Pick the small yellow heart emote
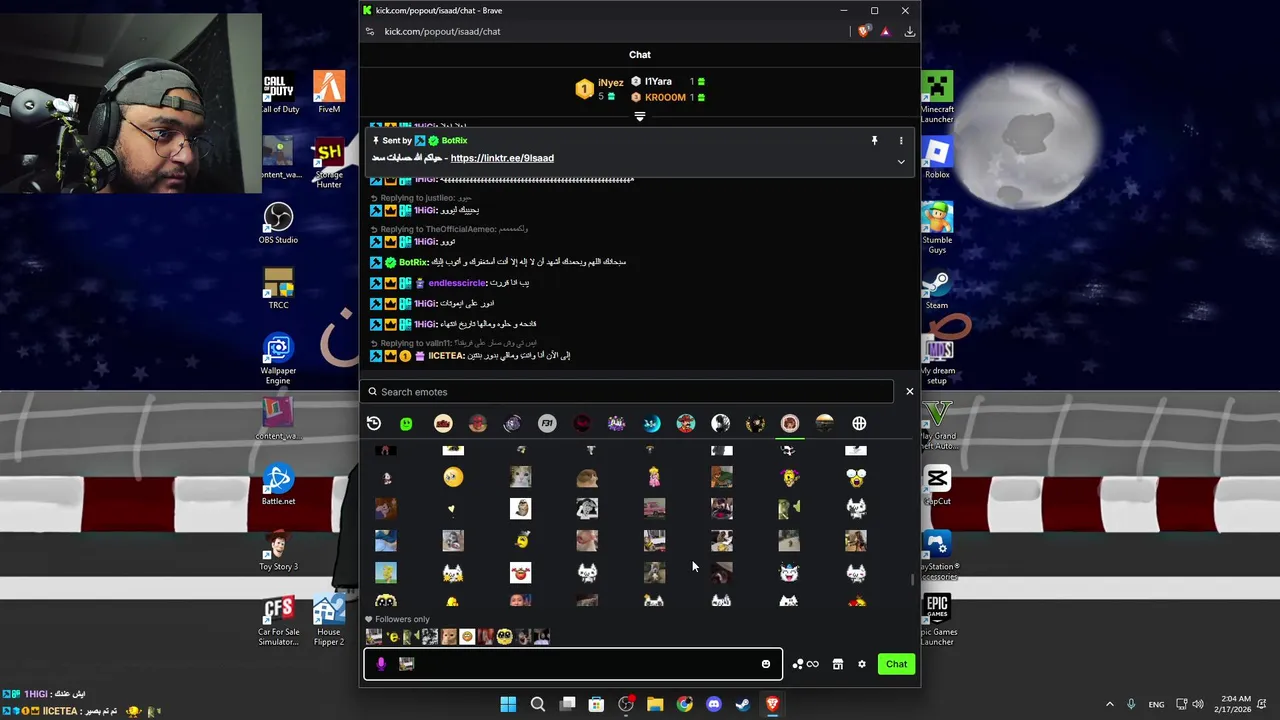The width and height of the screenshot is (1280, 720). point(451,509)
